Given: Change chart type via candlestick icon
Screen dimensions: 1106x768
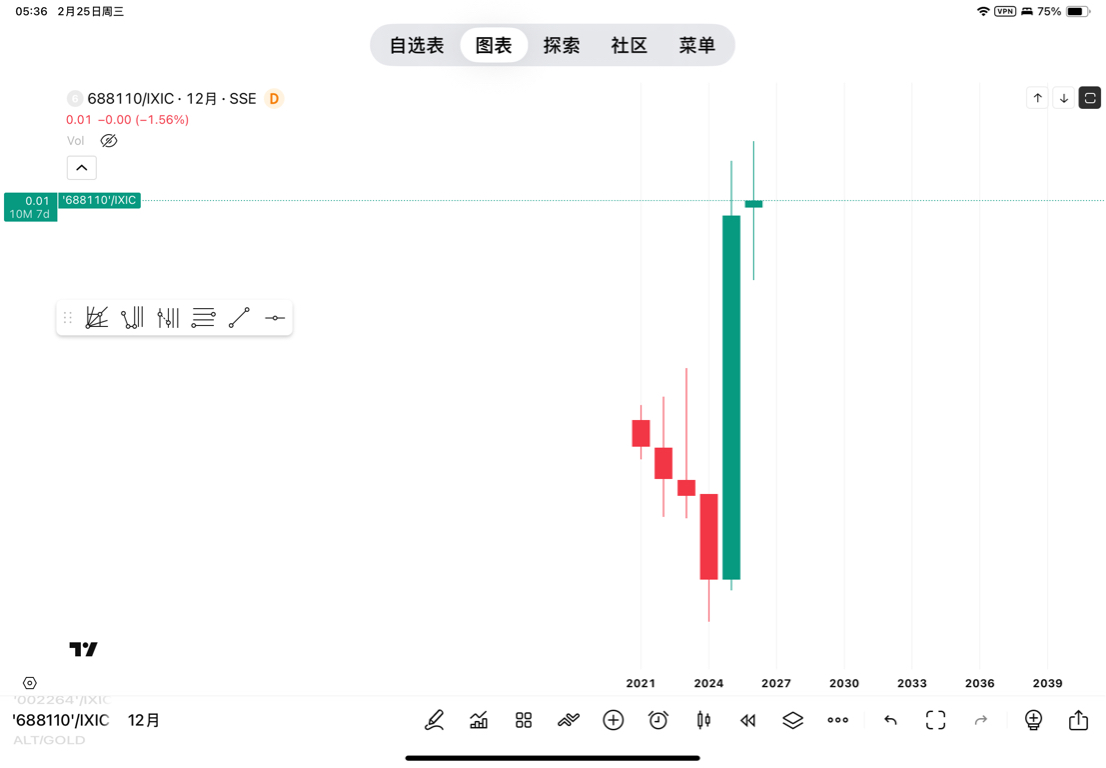Looking at the screenshot, I should coord(703,720).
